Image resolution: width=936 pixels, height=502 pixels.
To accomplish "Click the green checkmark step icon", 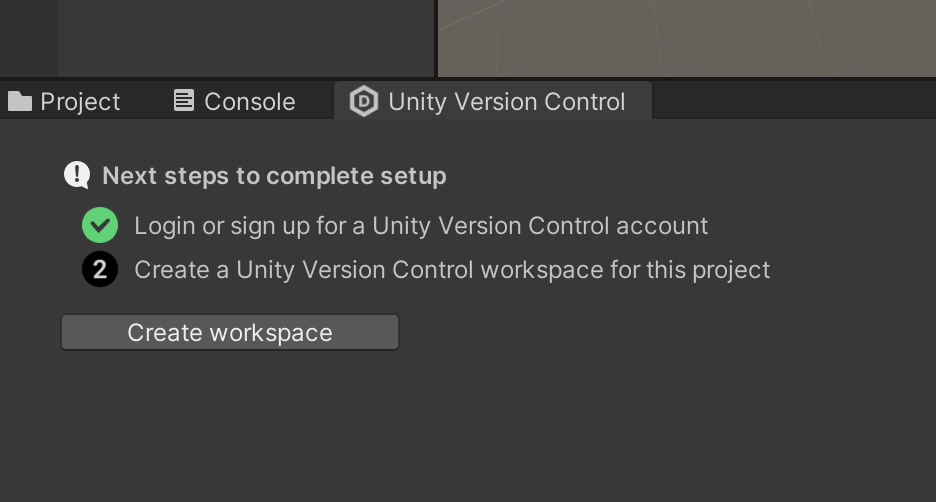I will [100, 226].
